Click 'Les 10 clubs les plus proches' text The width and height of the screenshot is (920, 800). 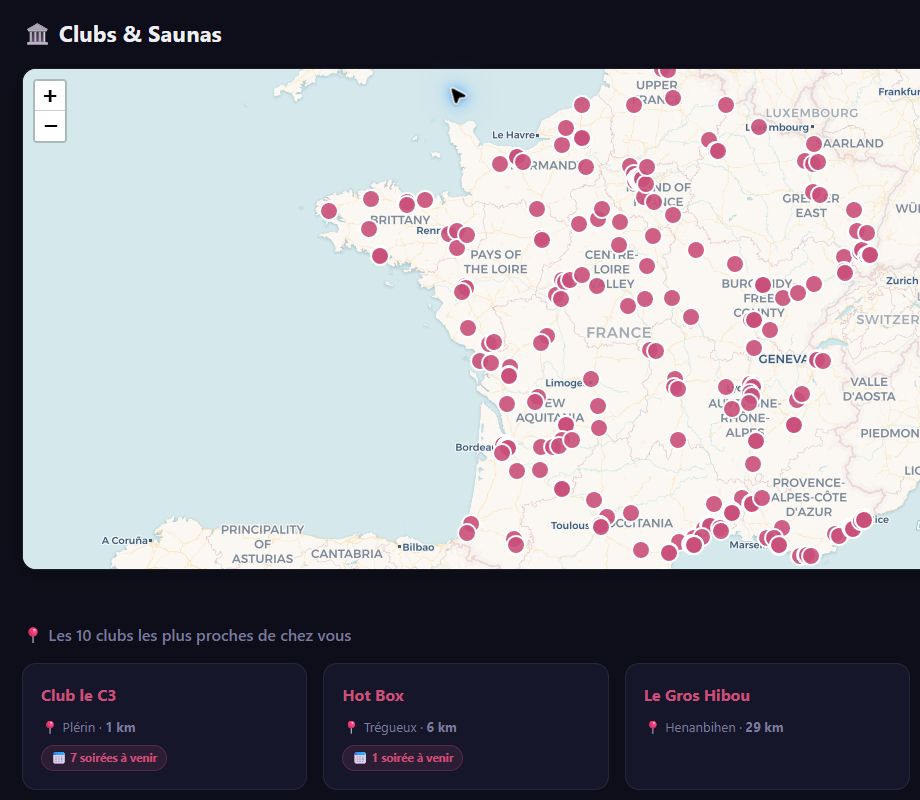click(x=199, y=636)
